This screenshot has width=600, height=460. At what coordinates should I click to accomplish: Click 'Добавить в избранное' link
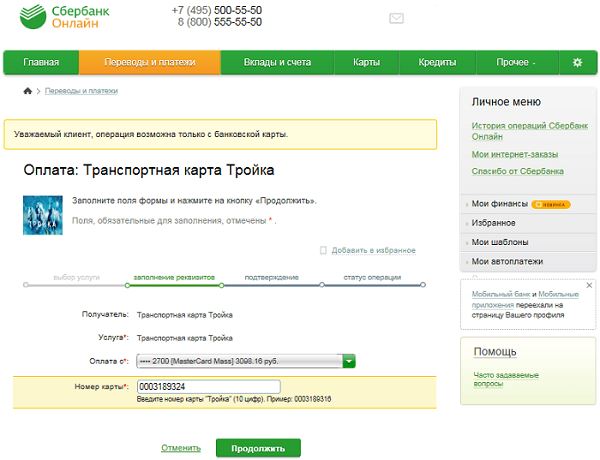click(x=373, y=250)
